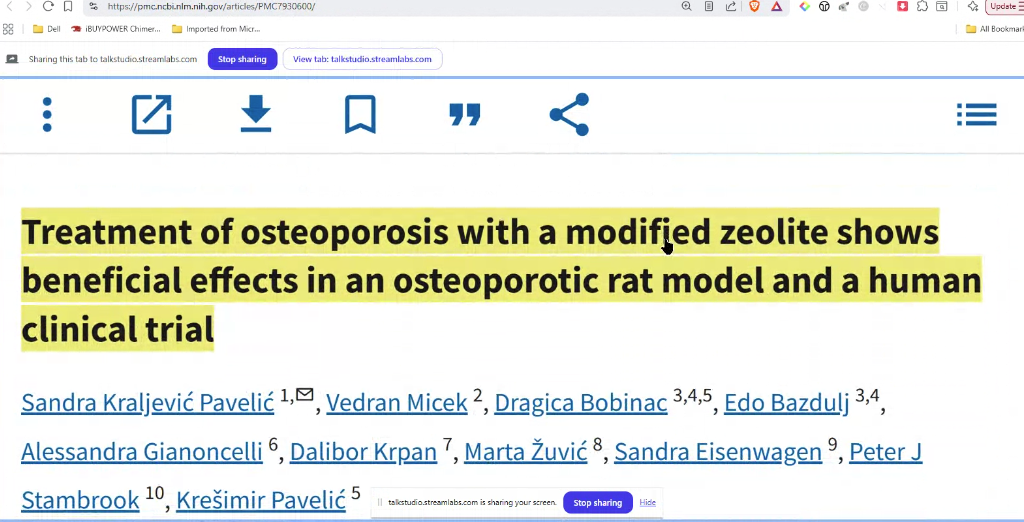Click the share article icon
Screen dimensions: 1024x522
(569, 115)
